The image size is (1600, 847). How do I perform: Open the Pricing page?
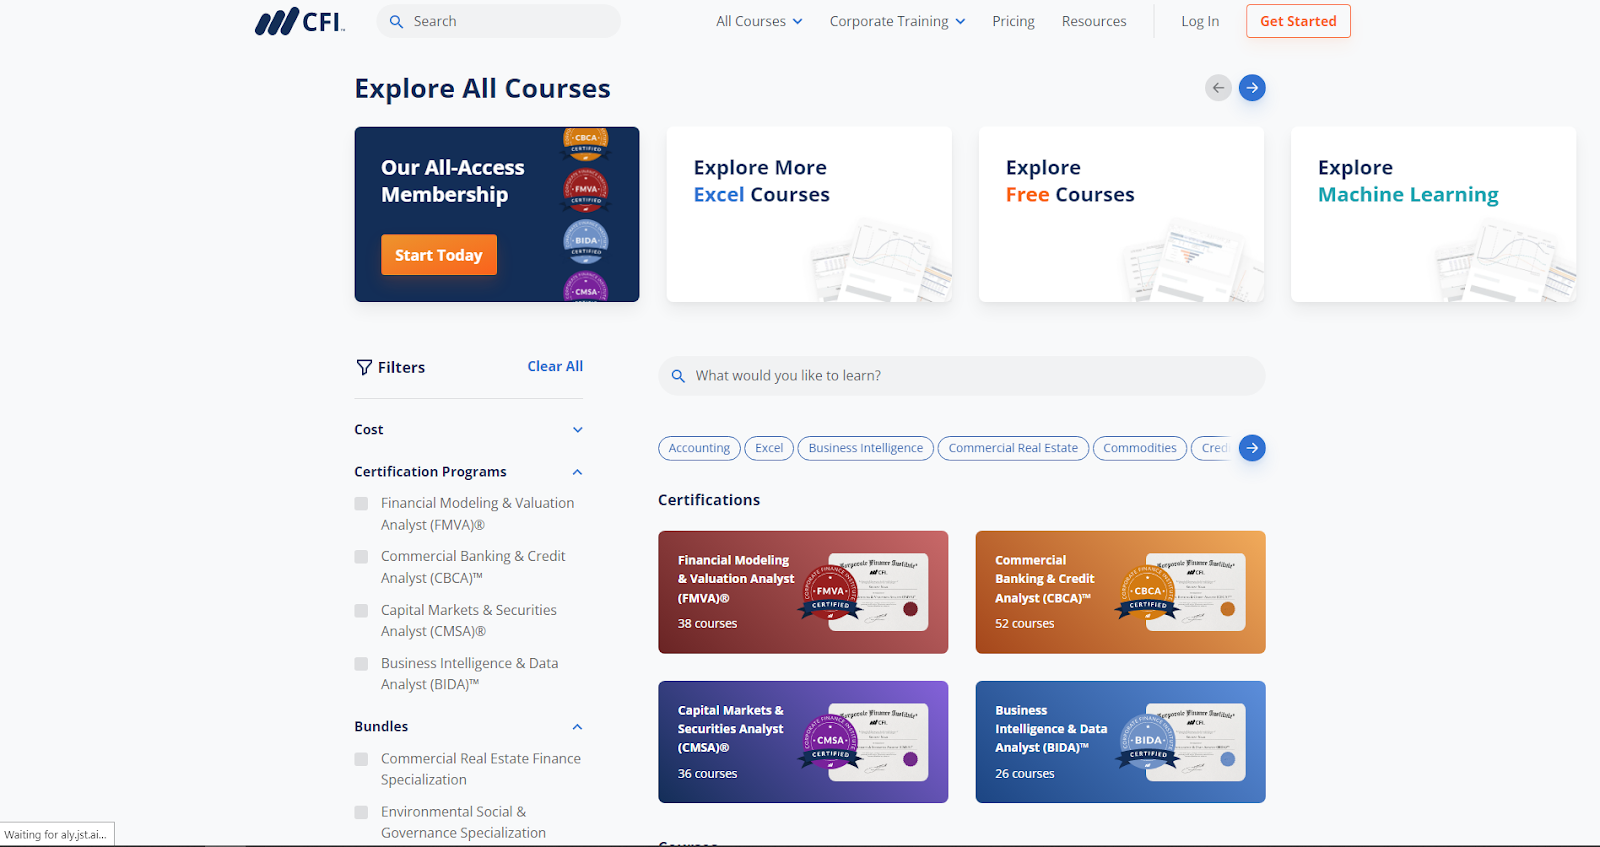1013,21
